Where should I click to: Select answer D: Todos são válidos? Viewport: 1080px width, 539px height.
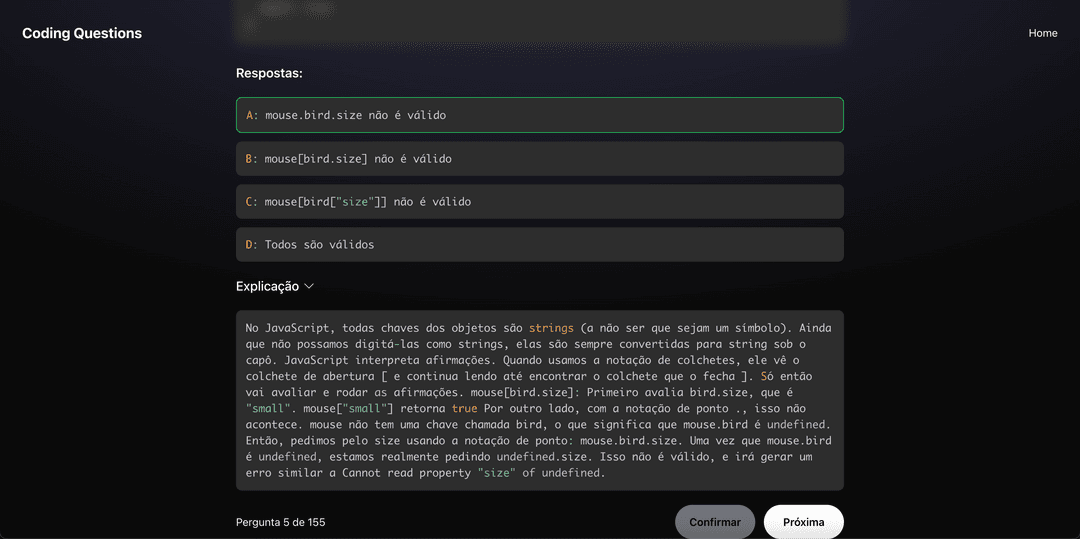pos(539,244)
